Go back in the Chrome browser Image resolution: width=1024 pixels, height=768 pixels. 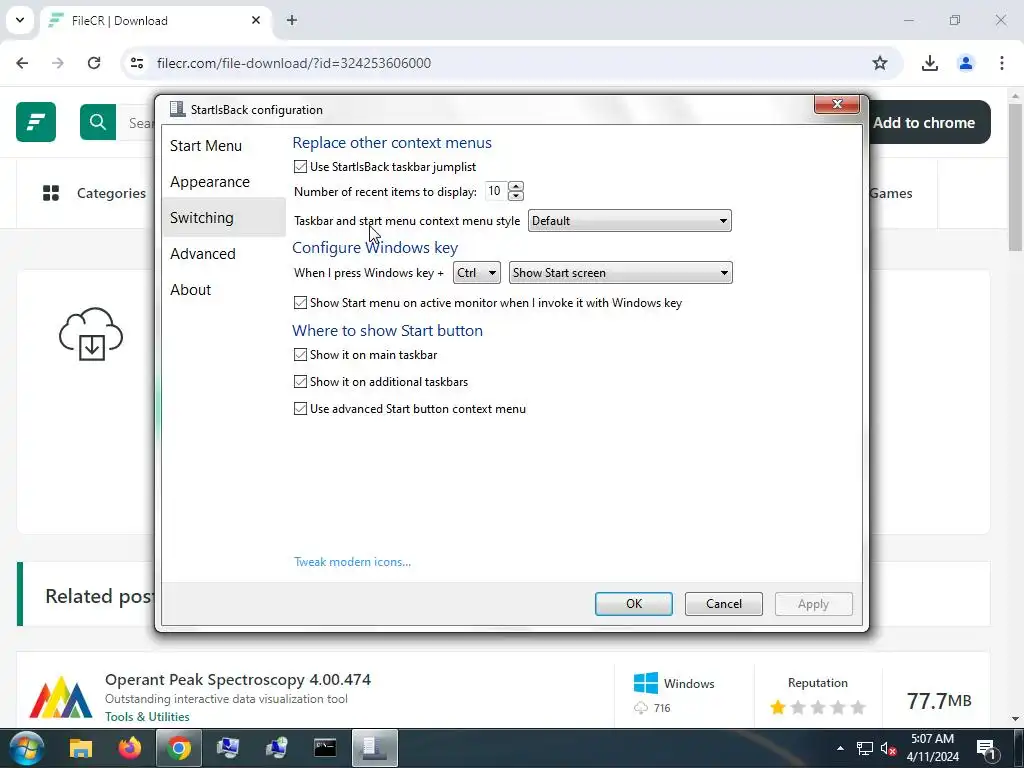coord(22,63)
